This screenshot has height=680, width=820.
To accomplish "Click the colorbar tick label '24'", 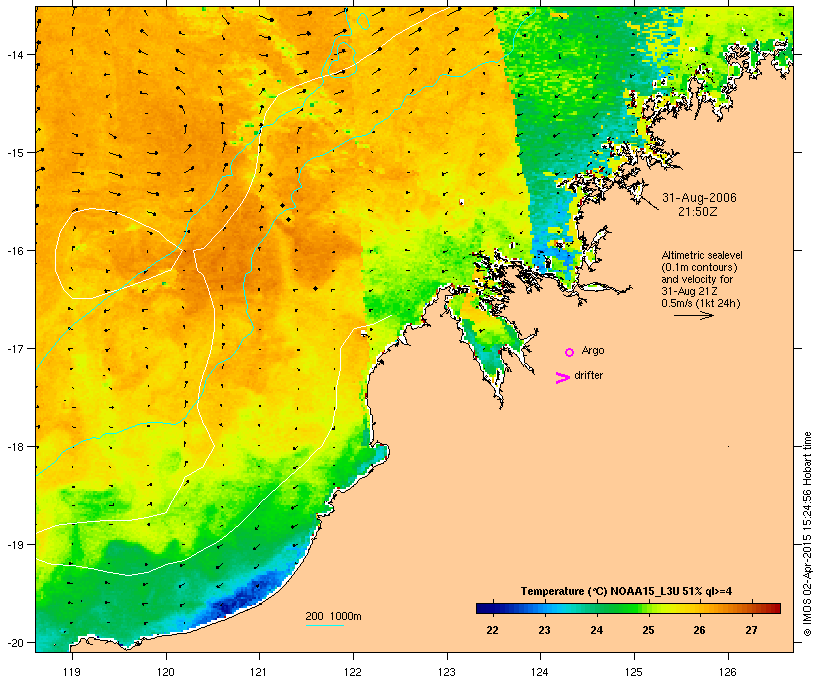I will pos(596,630).
